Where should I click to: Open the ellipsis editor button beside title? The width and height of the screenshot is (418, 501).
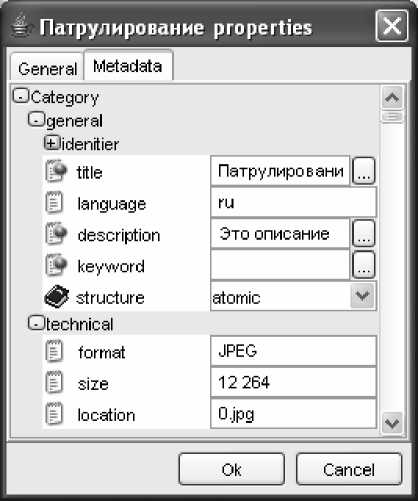(363, 171)
